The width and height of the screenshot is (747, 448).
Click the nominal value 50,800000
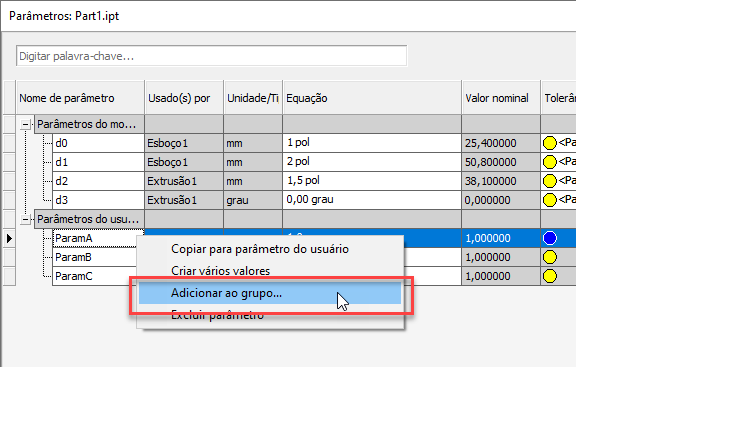[501, 162]
